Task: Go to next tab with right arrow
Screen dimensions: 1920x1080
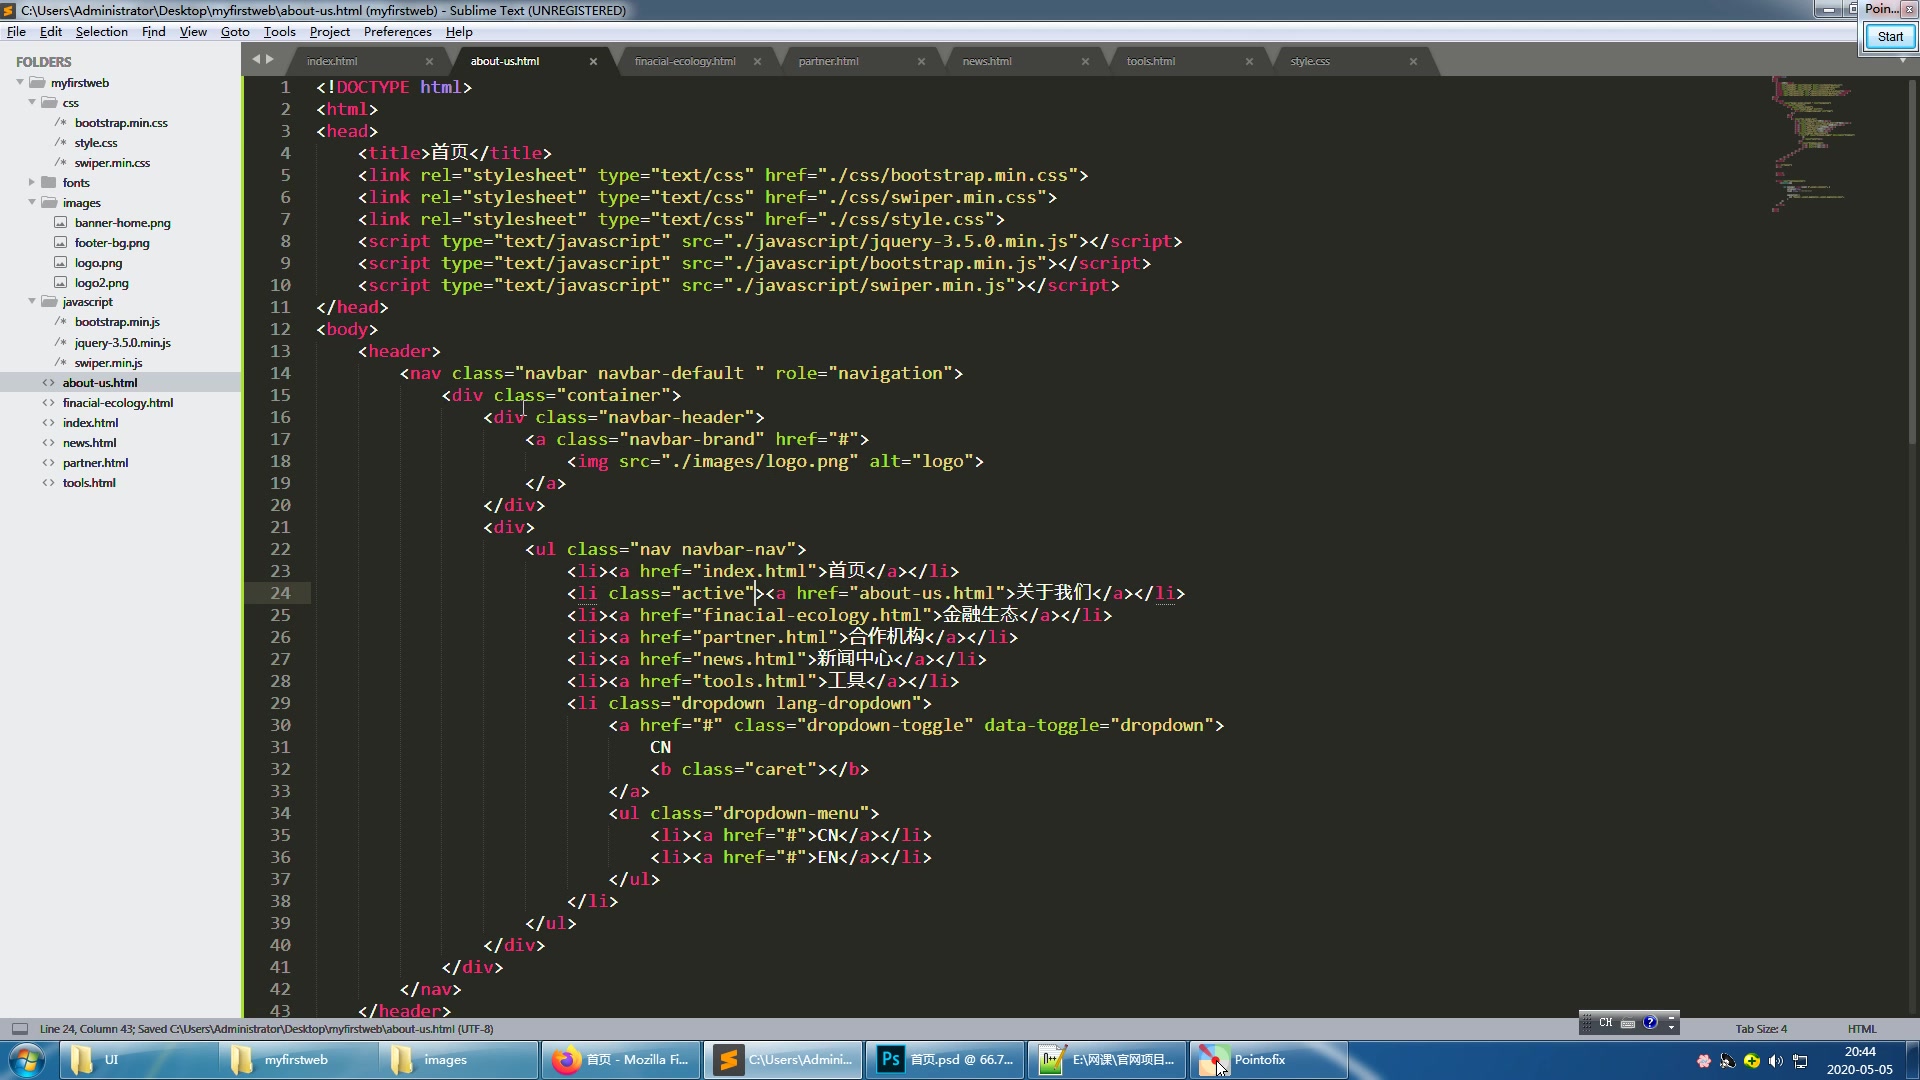Action: point(269,60)
